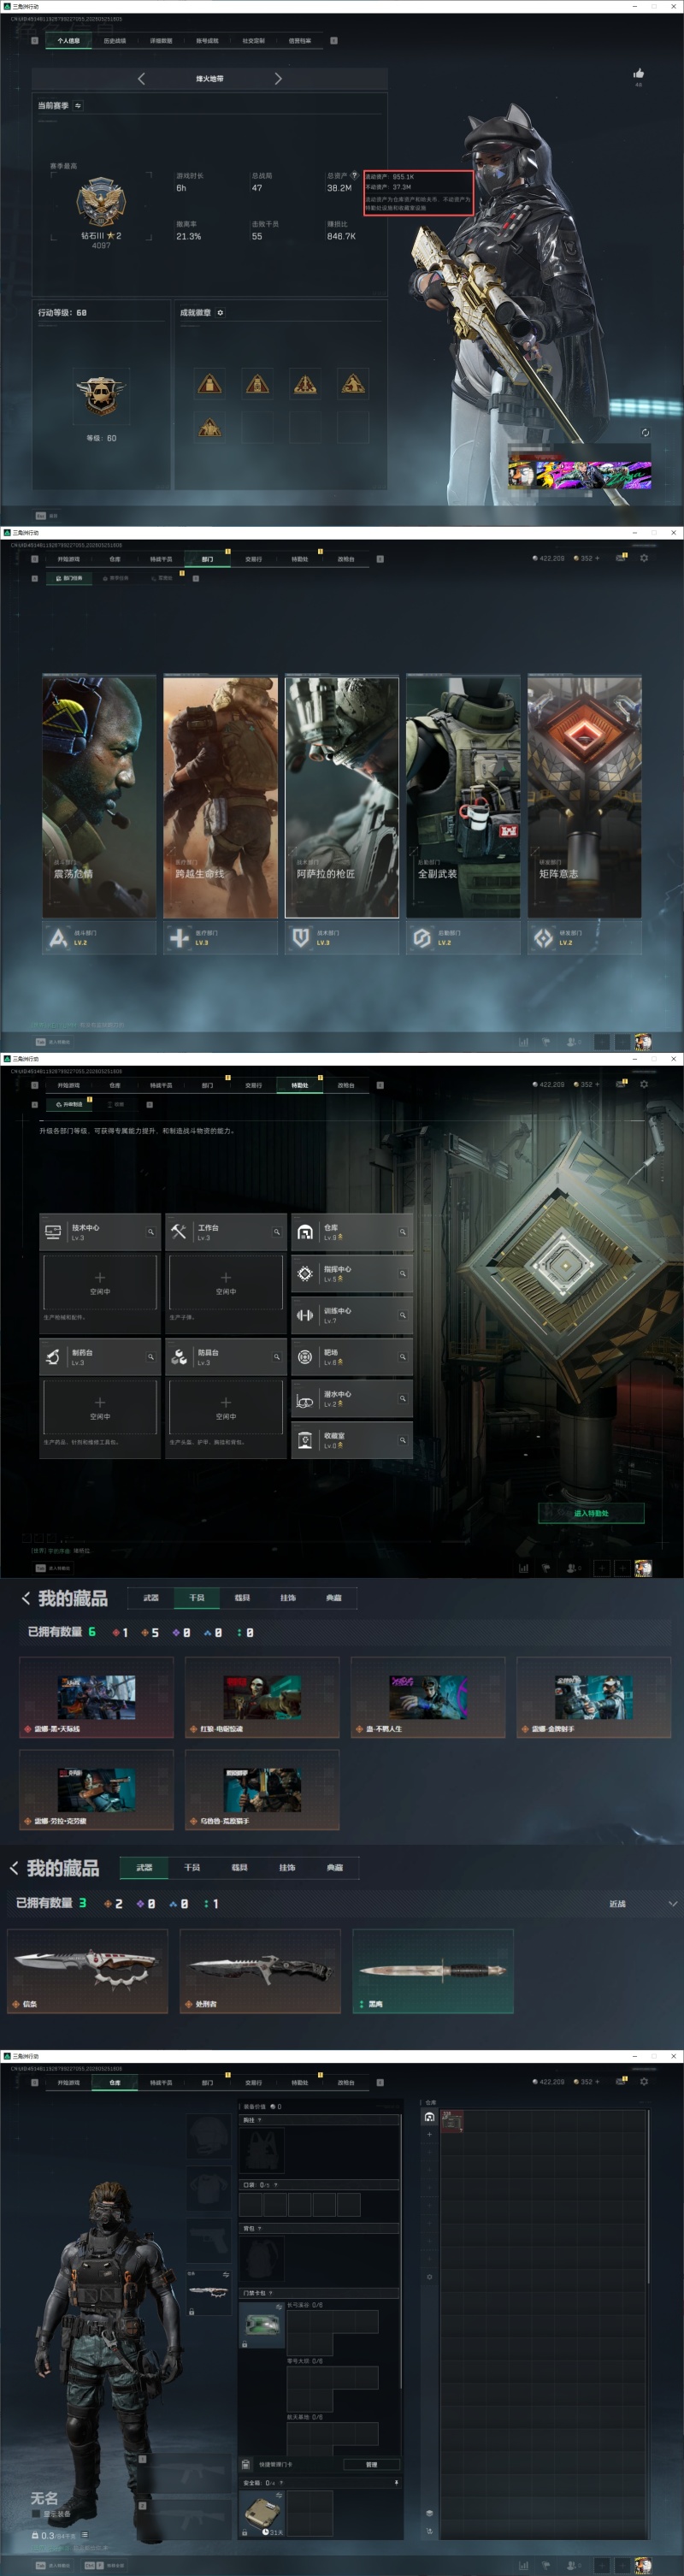Screen dimensions: 684x2576
Task: Start production in the 工作台 空闲中 slot
Action: (x=226, y=1282)
